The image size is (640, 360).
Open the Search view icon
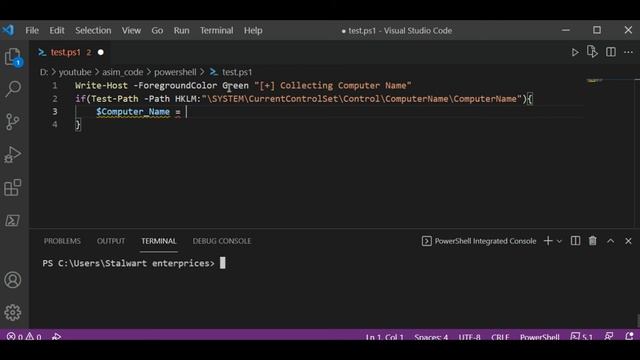click(x=13, y=89)
